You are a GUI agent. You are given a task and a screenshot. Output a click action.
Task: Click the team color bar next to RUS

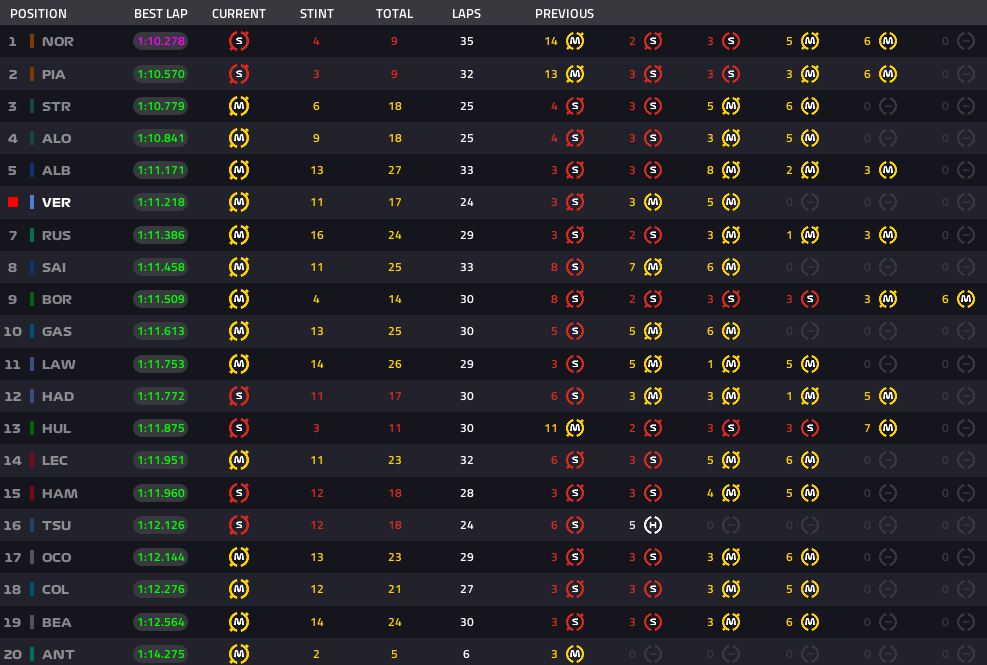click(x=32, y=235)
